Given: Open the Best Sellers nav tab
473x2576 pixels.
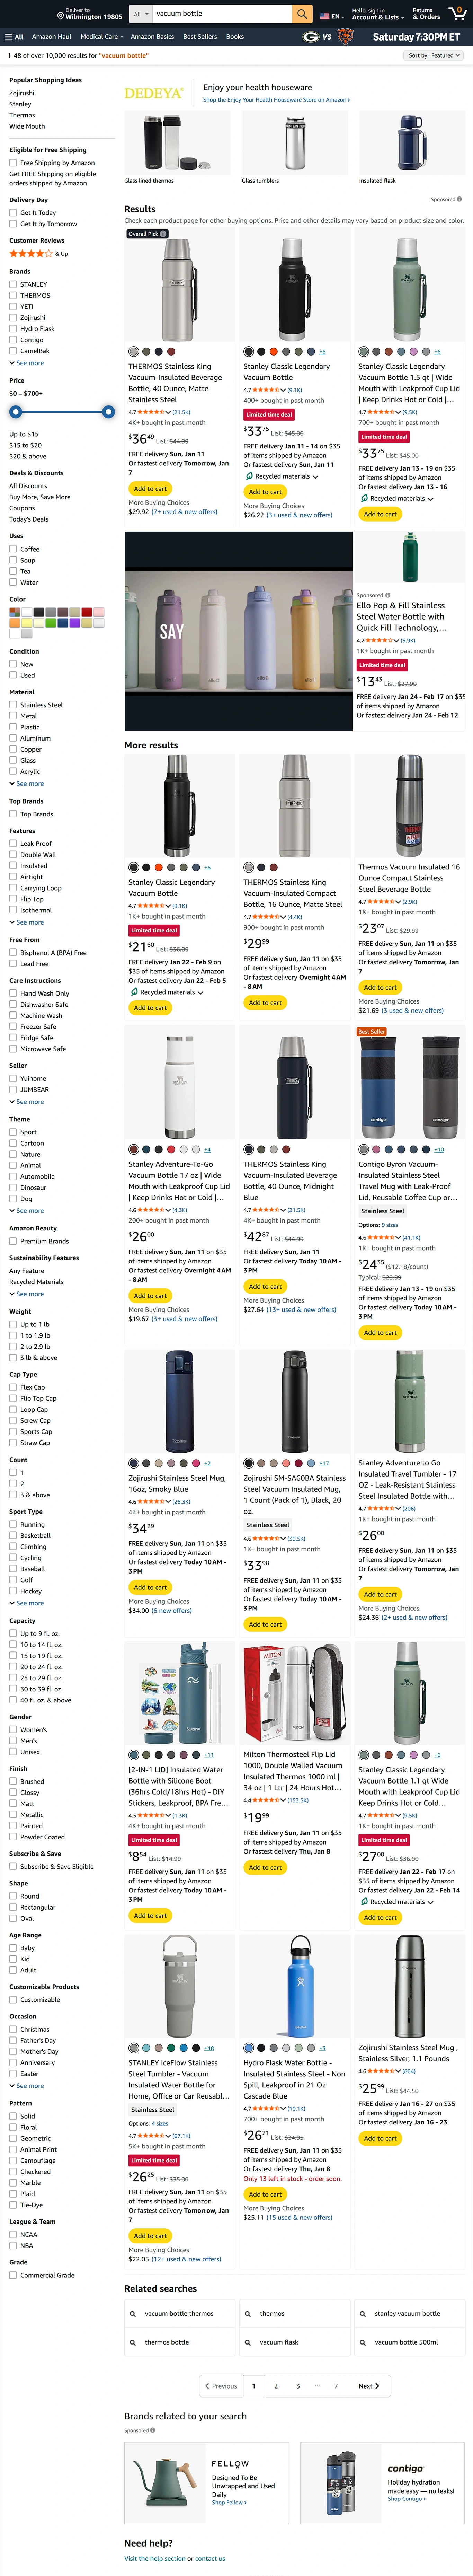Looking at the screenshot, I should 200,37.
